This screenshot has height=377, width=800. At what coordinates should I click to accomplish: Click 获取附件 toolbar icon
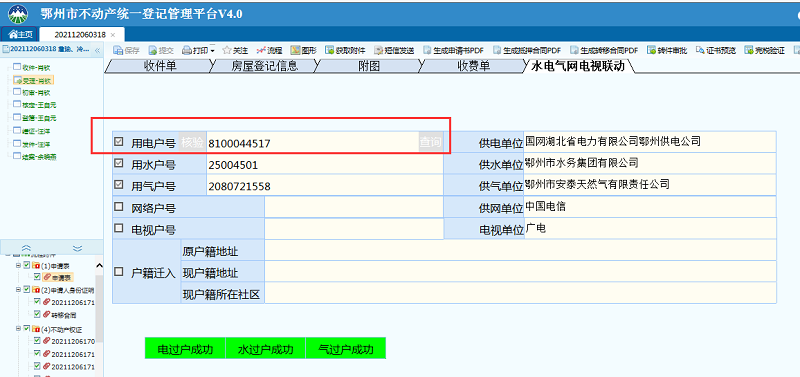(329, 51)
